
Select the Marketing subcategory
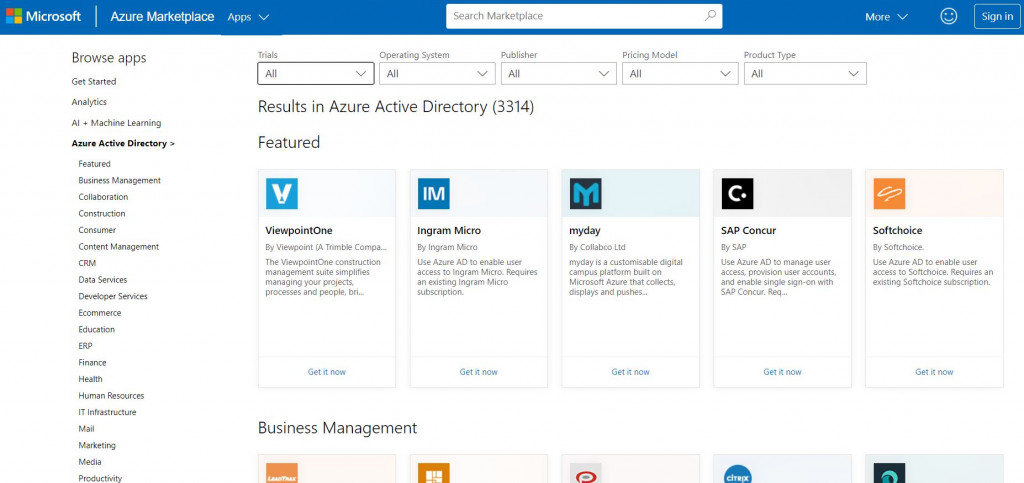(x=97, y=445)
